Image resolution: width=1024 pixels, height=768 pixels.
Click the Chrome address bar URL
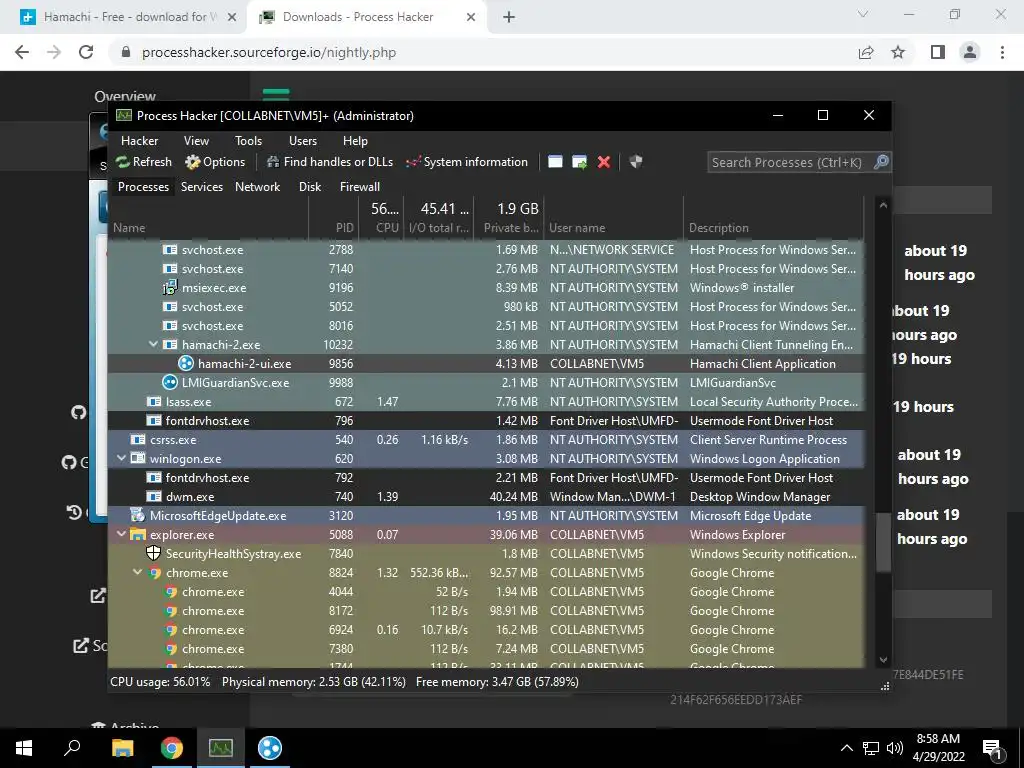pos(269,52)
